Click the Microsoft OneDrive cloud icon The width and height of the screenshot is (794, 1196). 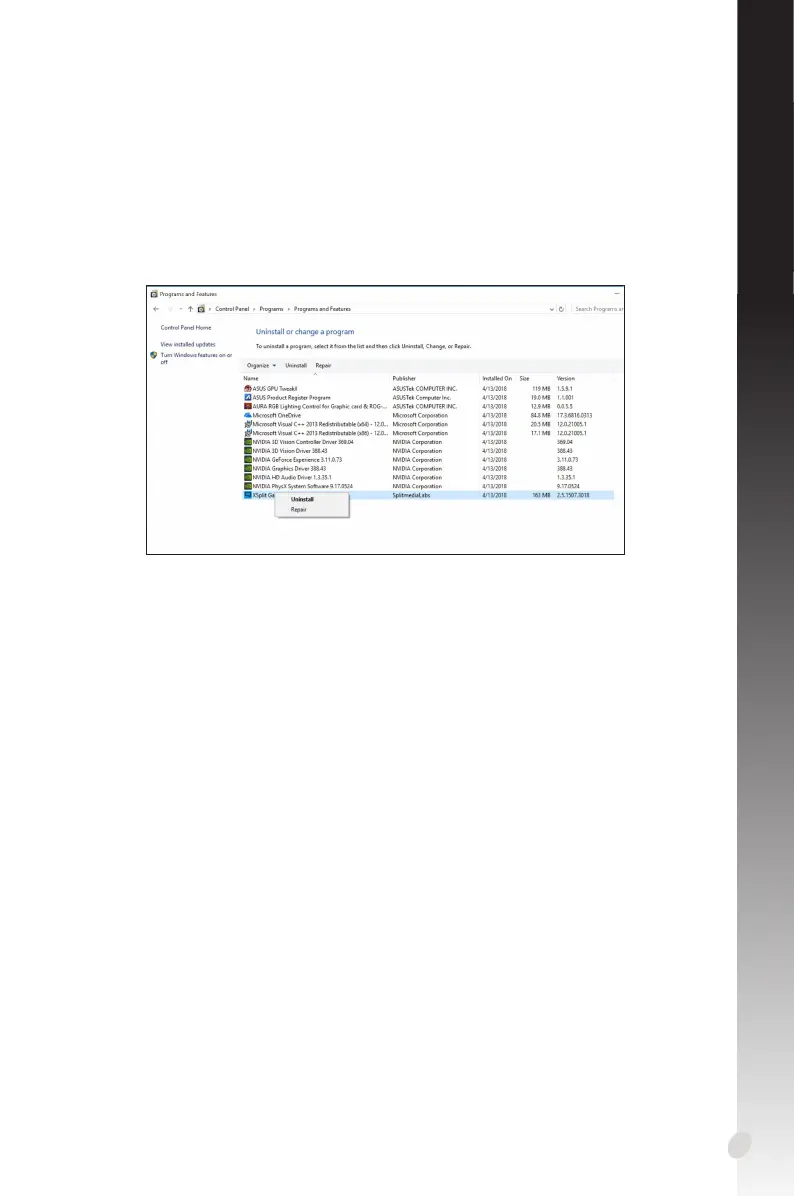pos(248,415)
